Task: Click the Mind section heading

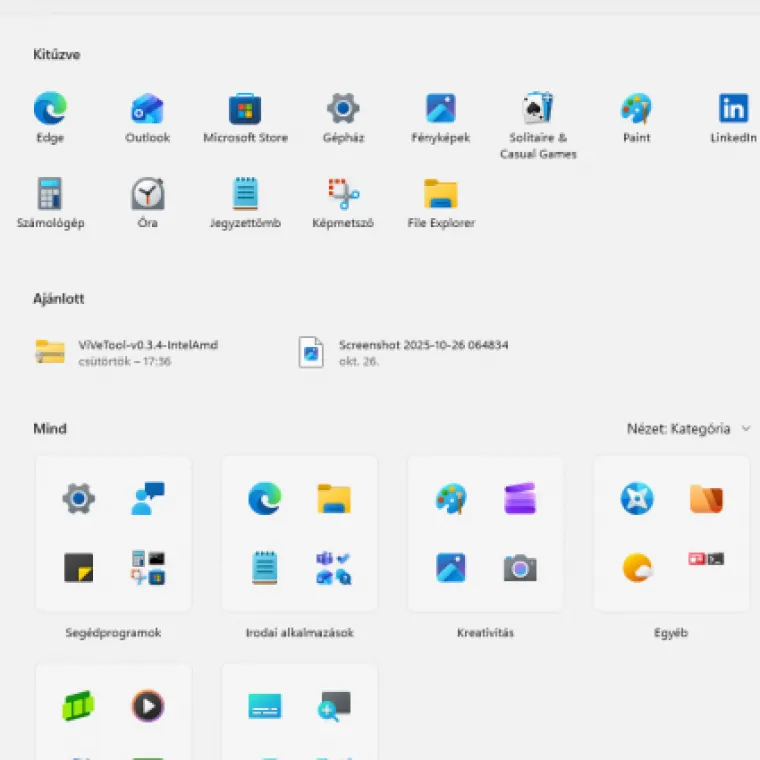Action: [50, 428]
